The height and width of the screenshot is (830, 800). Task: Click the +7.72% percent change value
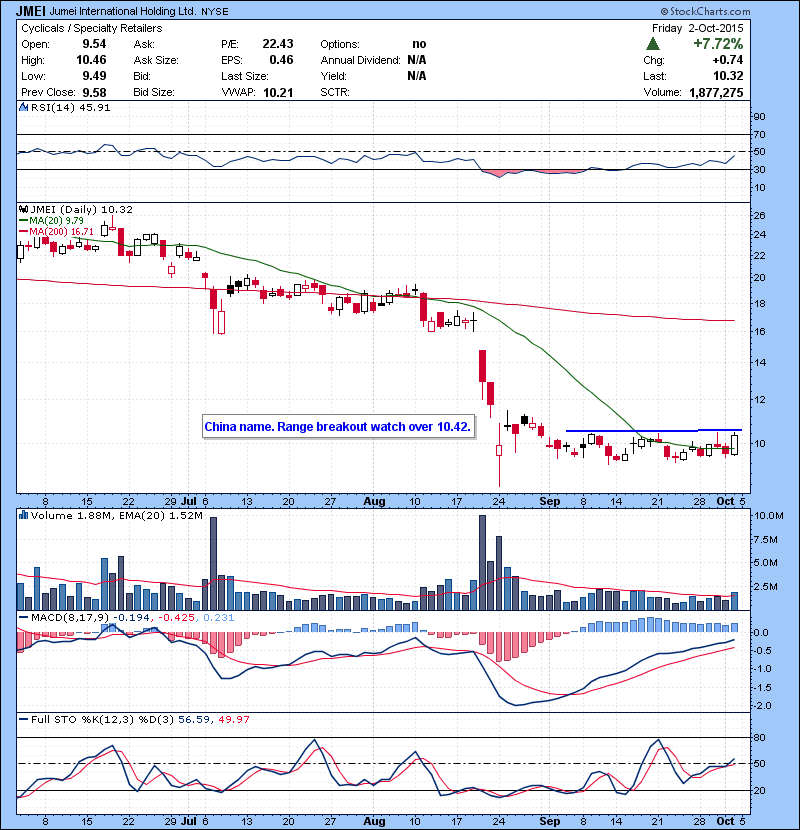718,44
